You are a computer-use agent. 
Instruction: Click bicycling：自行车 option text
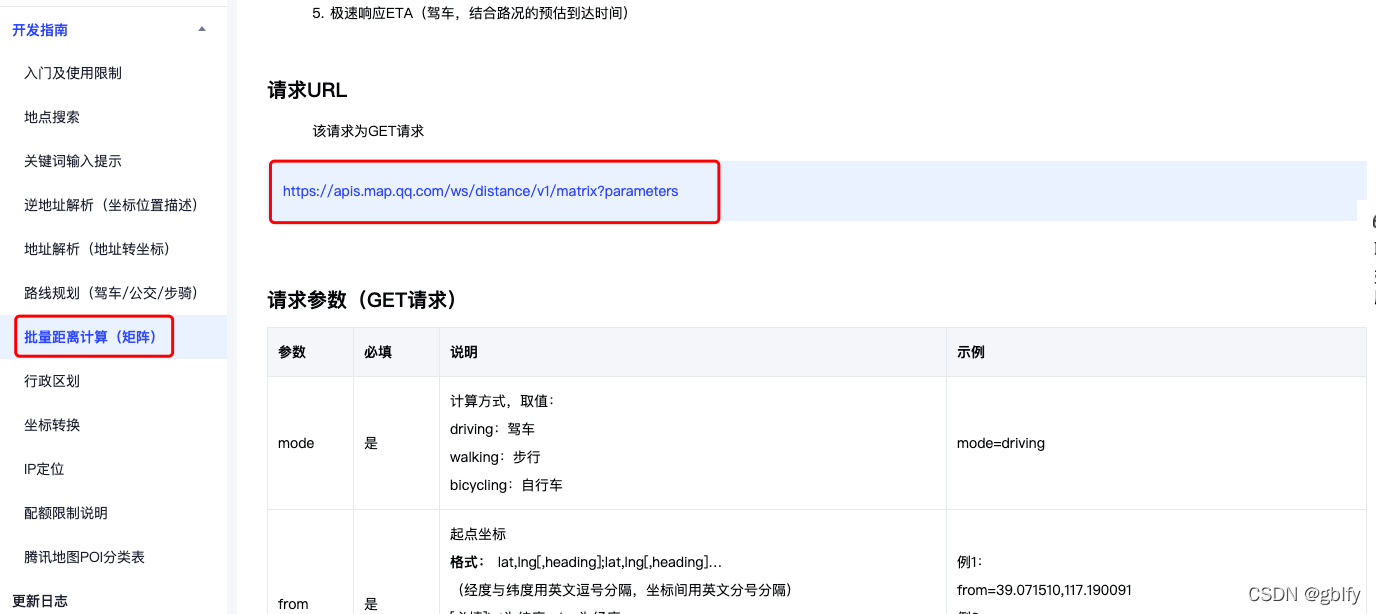pos(506,485)
